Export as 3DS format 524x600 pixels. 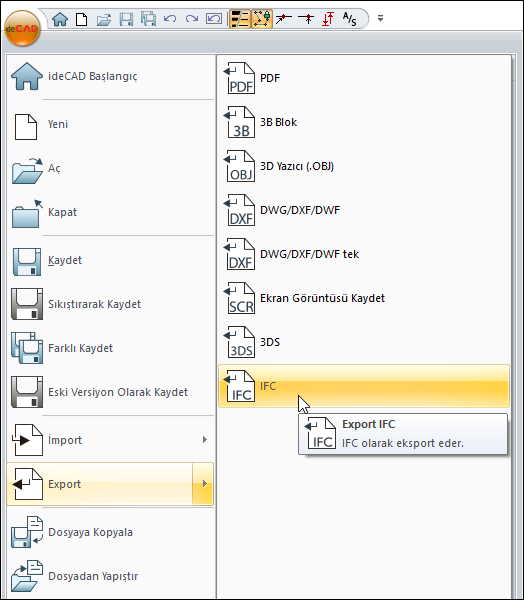coord(364,342)
